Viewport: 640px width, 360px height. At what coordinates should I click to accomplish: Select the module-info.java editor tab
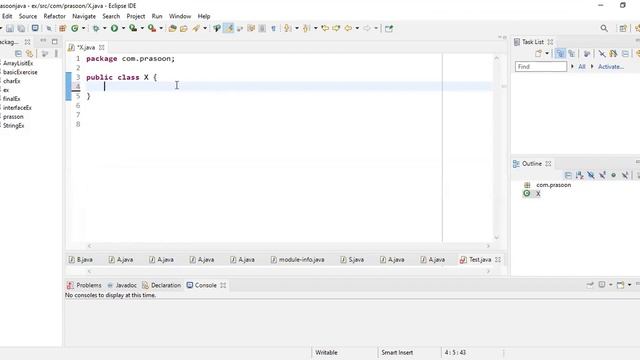pyautogui.click(x=297, y=260)
